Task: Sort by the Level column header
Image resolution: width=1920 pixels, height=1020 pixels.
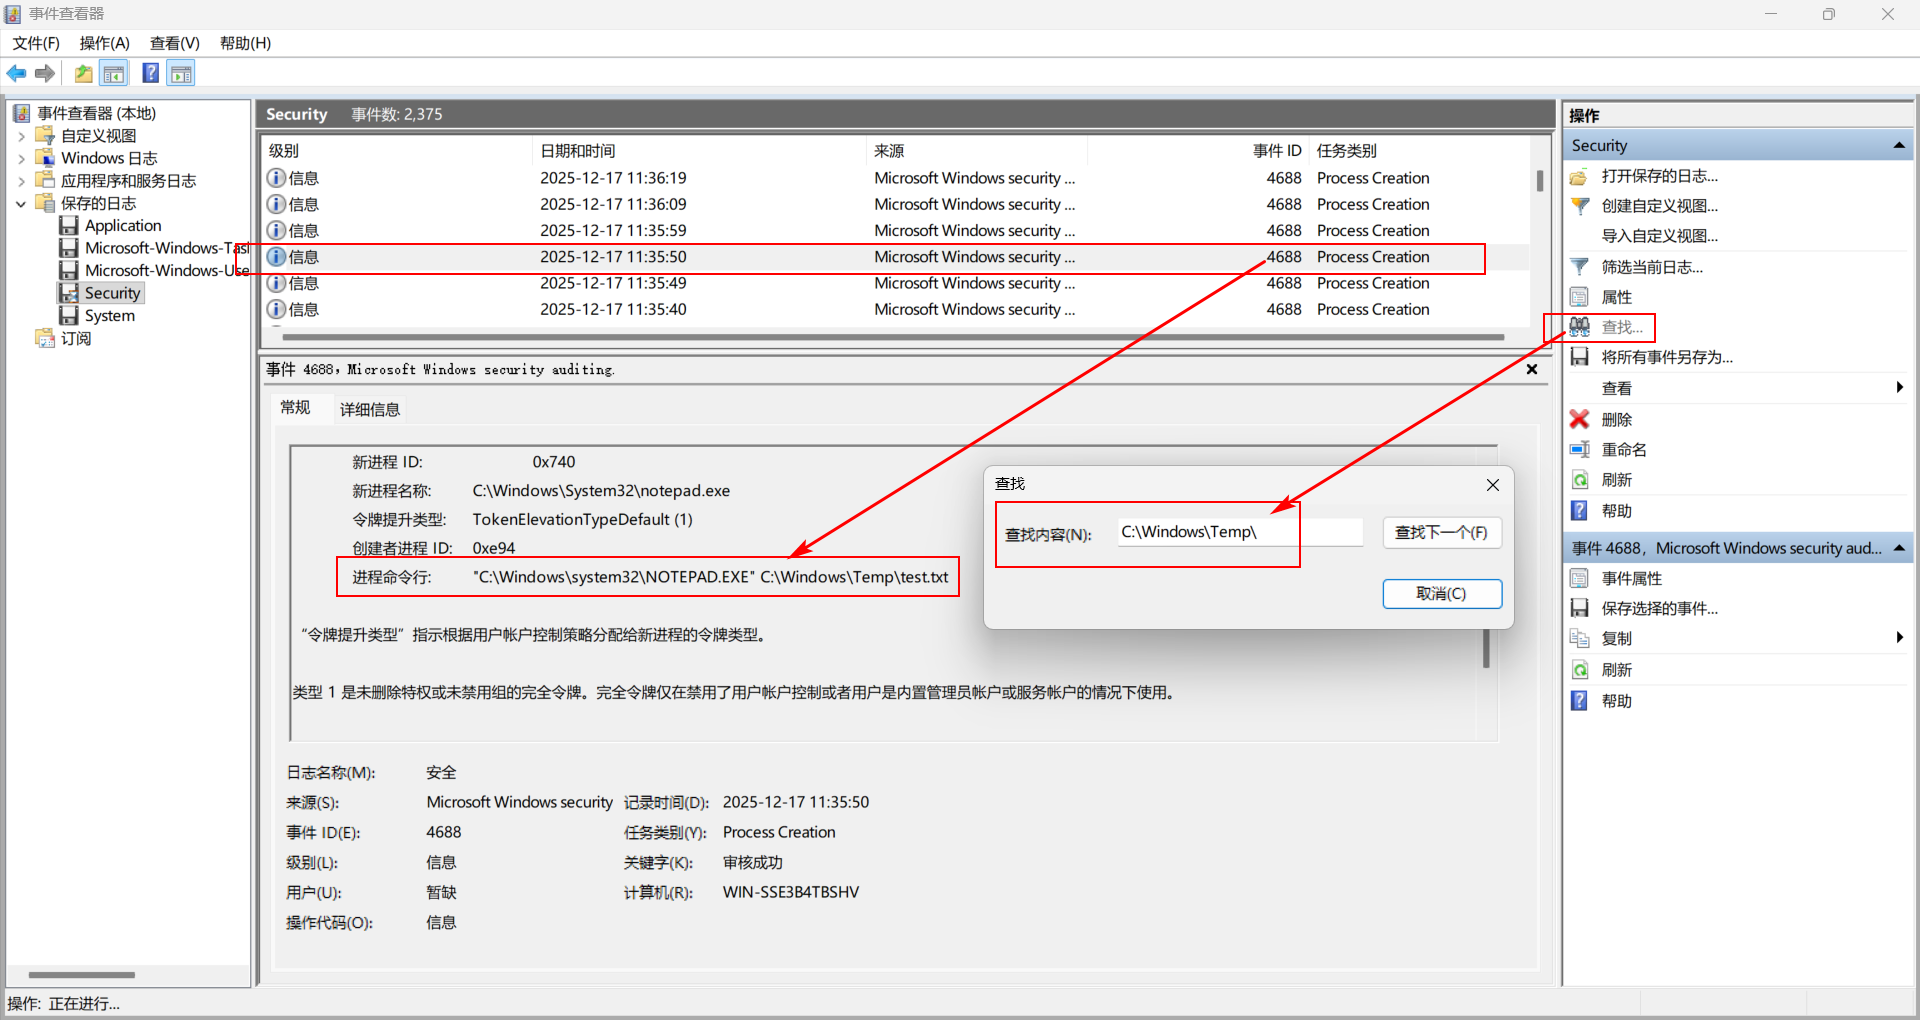Action: pos(398,151)
